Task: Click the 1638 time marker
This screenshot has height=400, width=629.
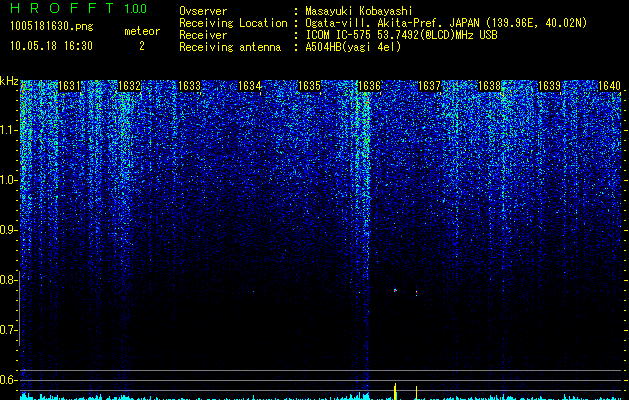Action: tap(489, 86)
